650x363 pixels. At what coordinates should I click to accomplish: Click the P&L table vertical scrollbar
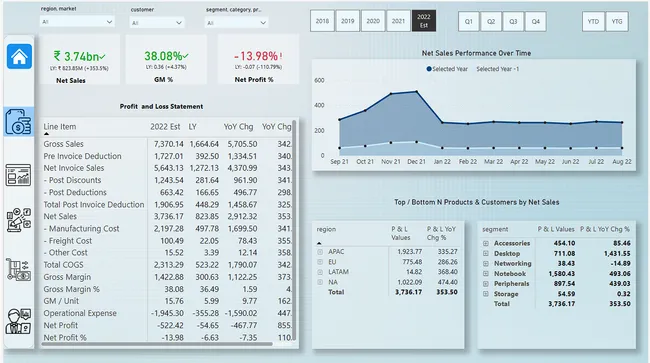(294, 230)
